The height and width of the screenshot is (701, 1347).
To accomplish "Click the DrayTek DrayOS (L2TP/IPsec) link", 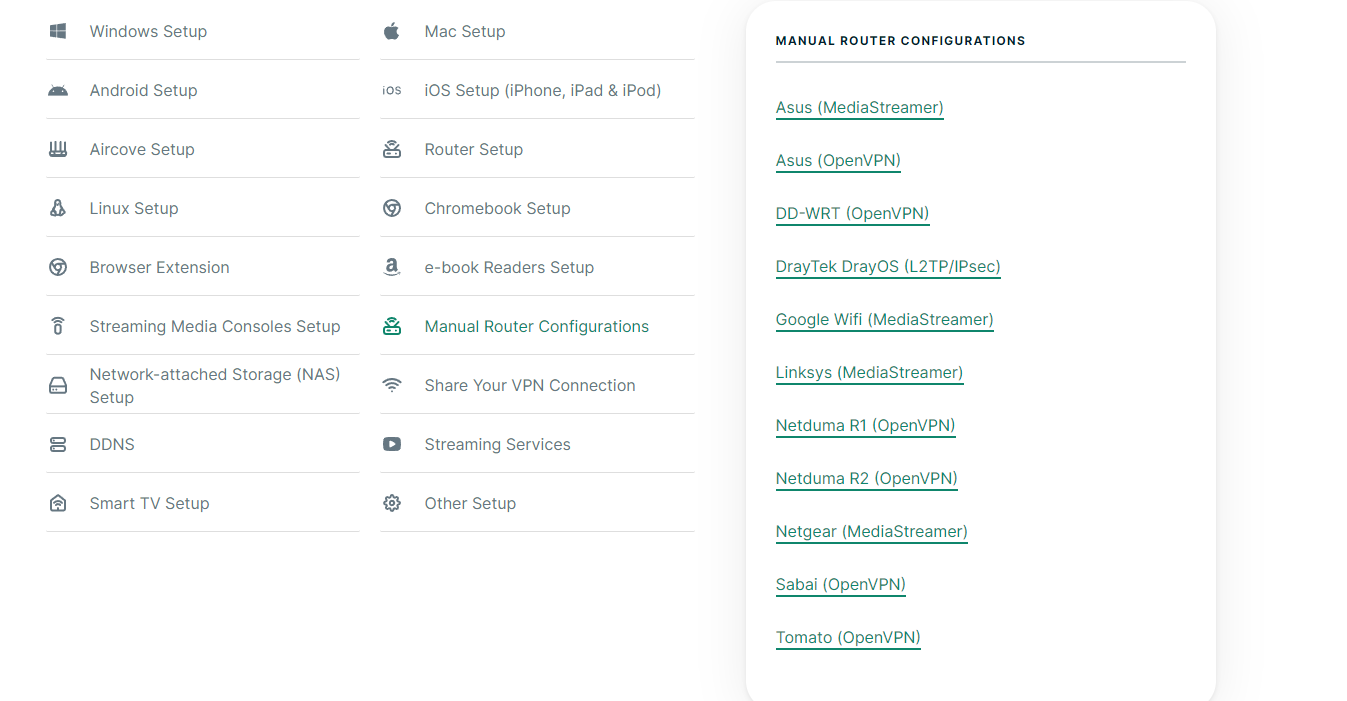I will coord(888,266).
